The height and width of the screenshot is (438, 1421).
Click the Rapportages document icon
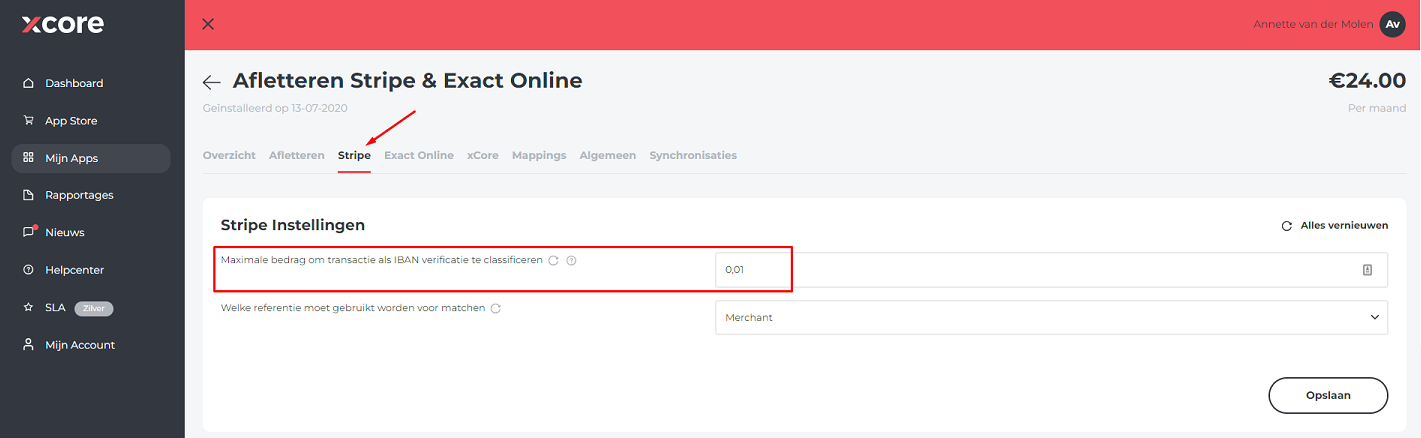point(28,195)
